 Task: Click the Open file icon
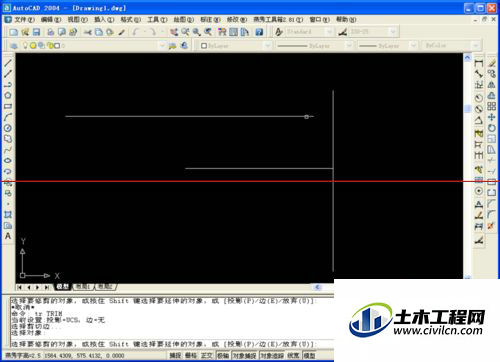click(25, 32)
